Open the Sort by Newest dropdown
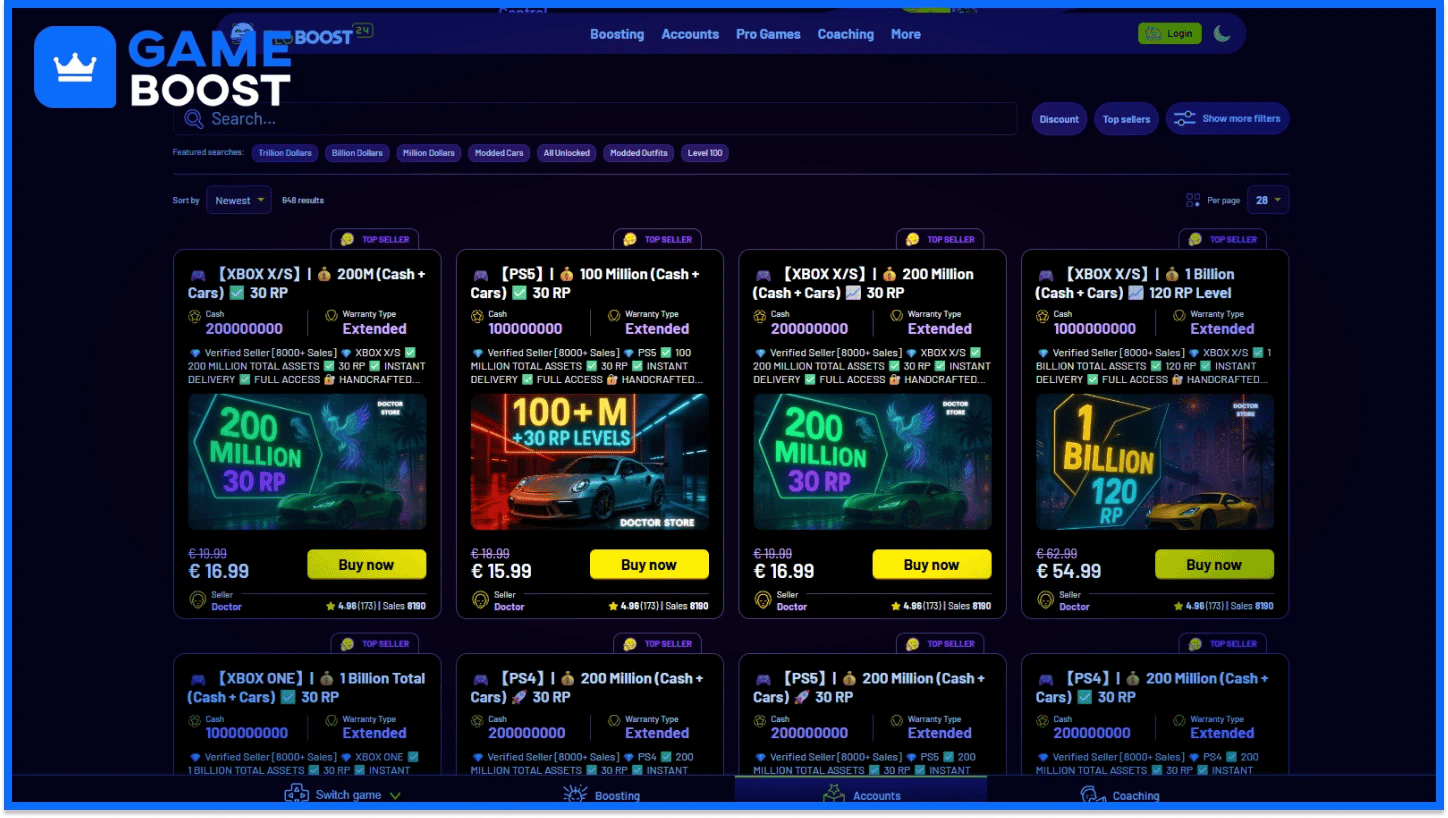Screen dimensions: 1448x818 238,200
